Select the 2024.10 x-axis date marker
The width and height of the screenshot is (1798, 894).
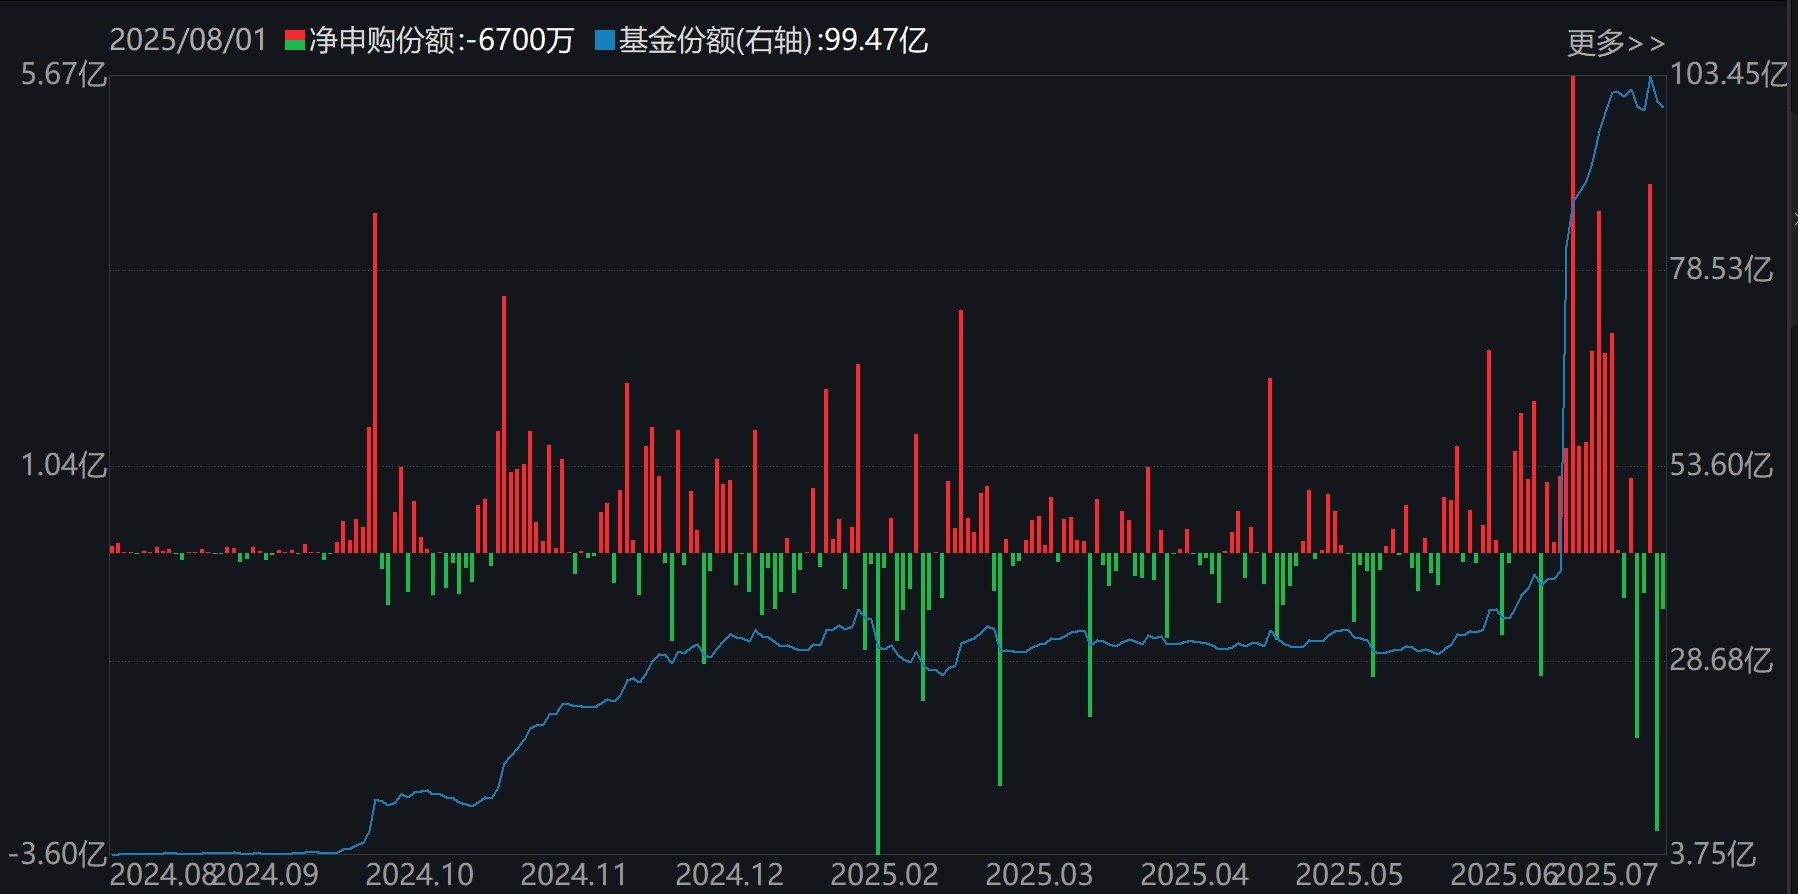click(419, 875)
